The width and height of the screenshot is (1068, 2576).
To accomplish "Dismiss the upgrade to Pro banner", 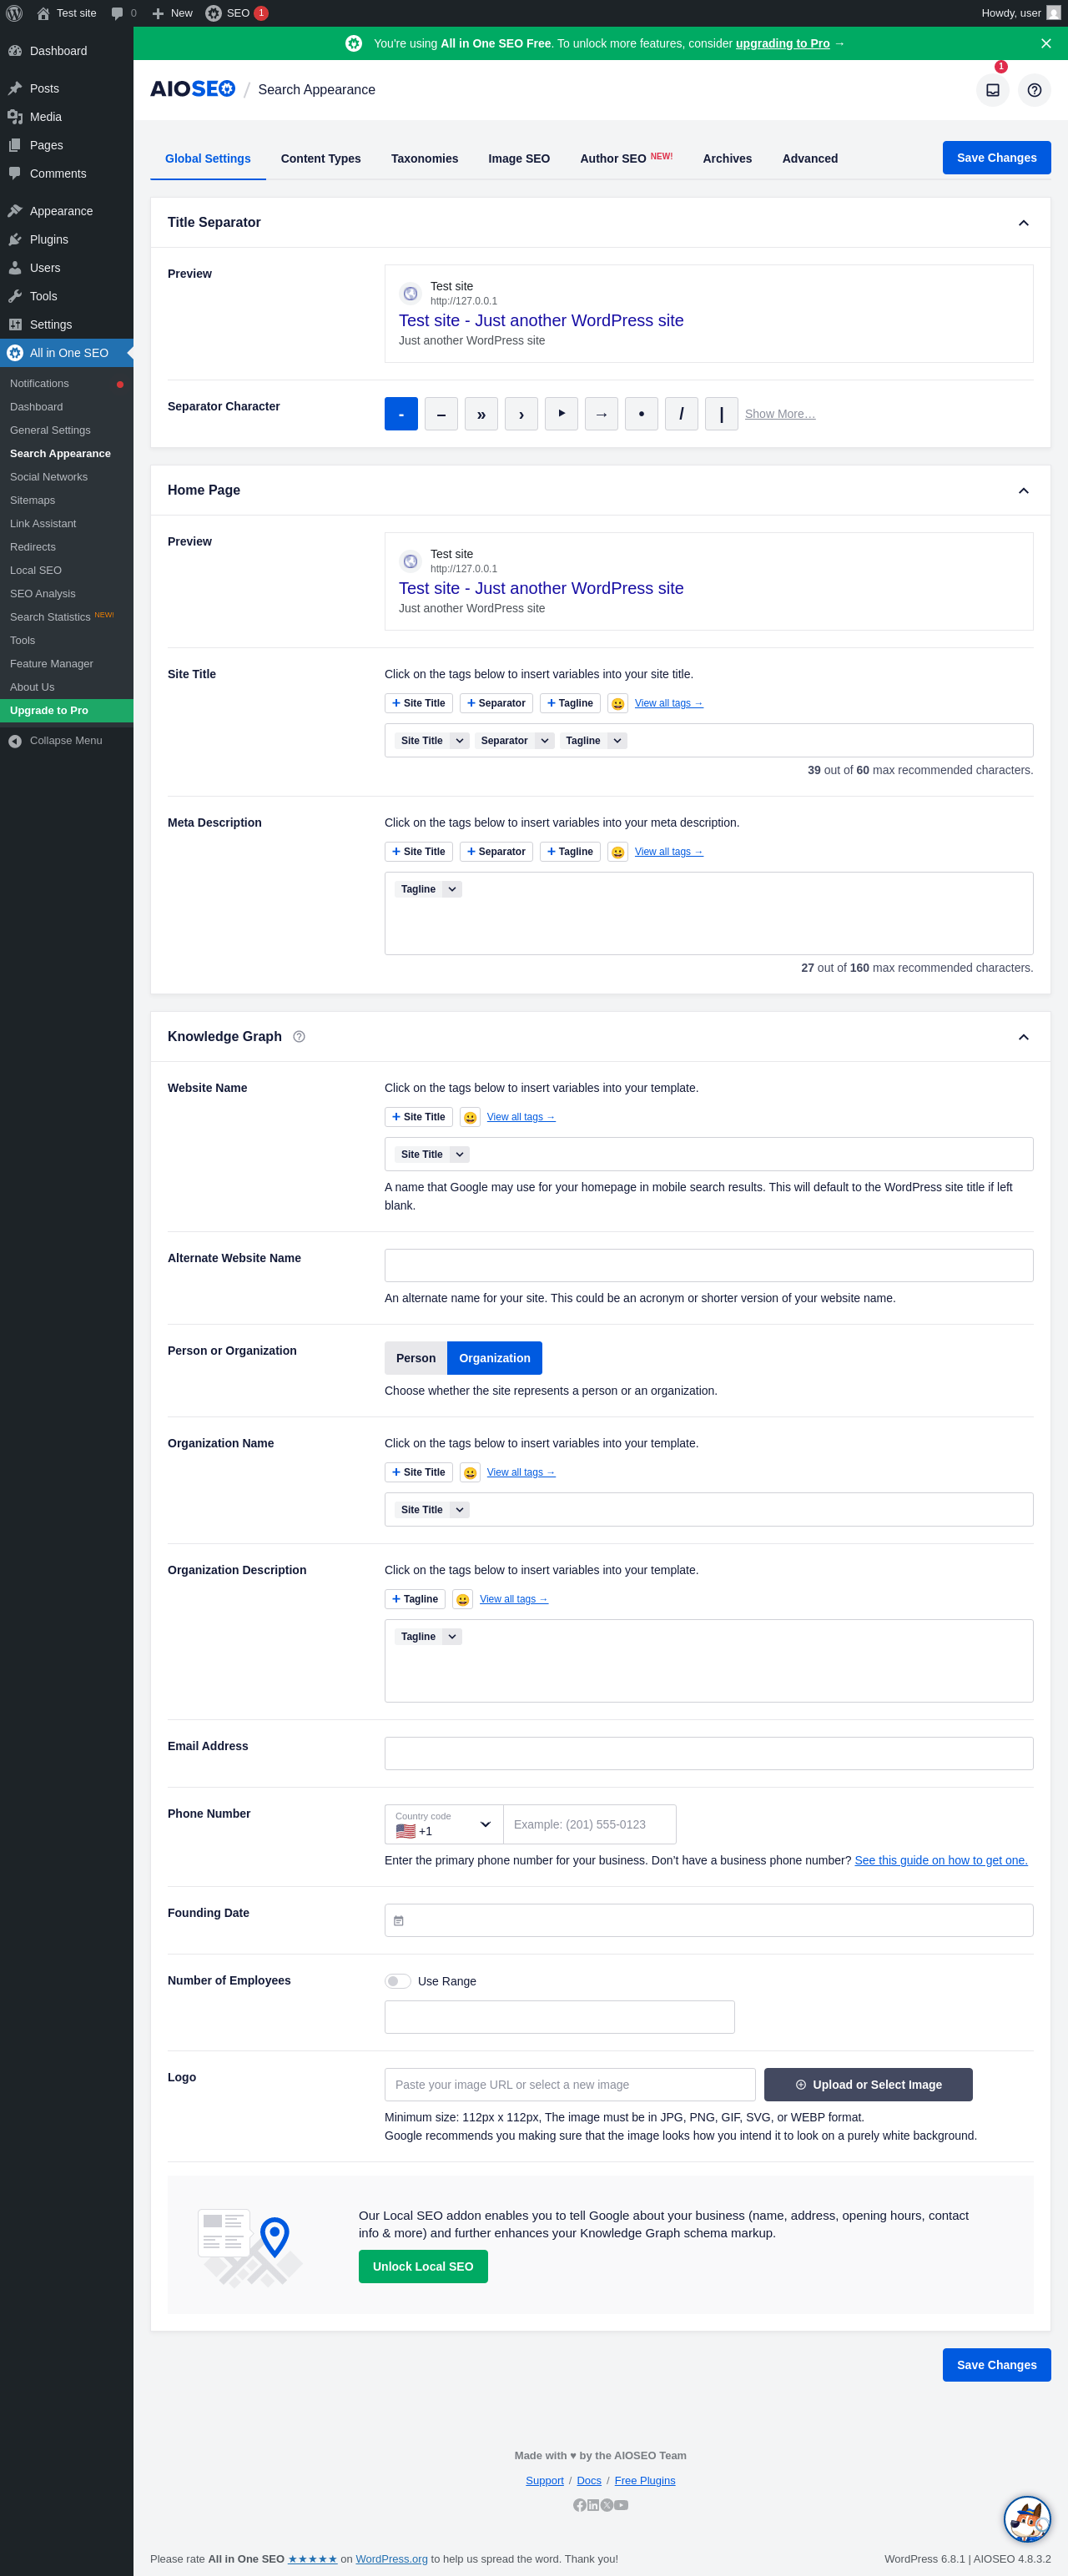I will tap(1045, 44).
